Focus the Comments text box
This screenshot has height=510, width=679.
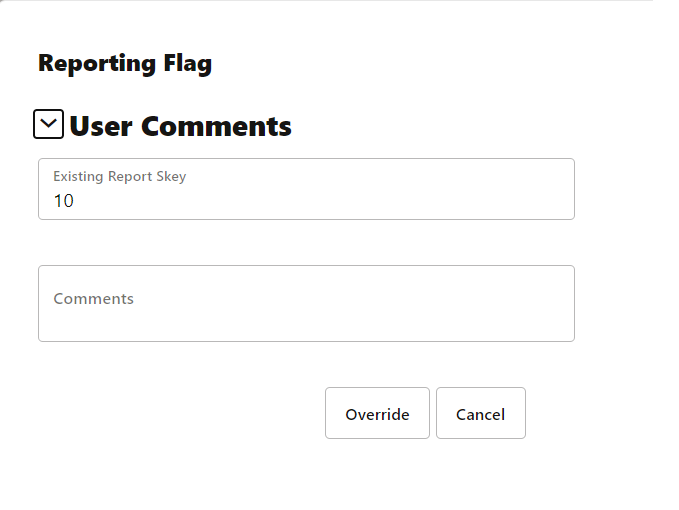[x=306, y=303]
